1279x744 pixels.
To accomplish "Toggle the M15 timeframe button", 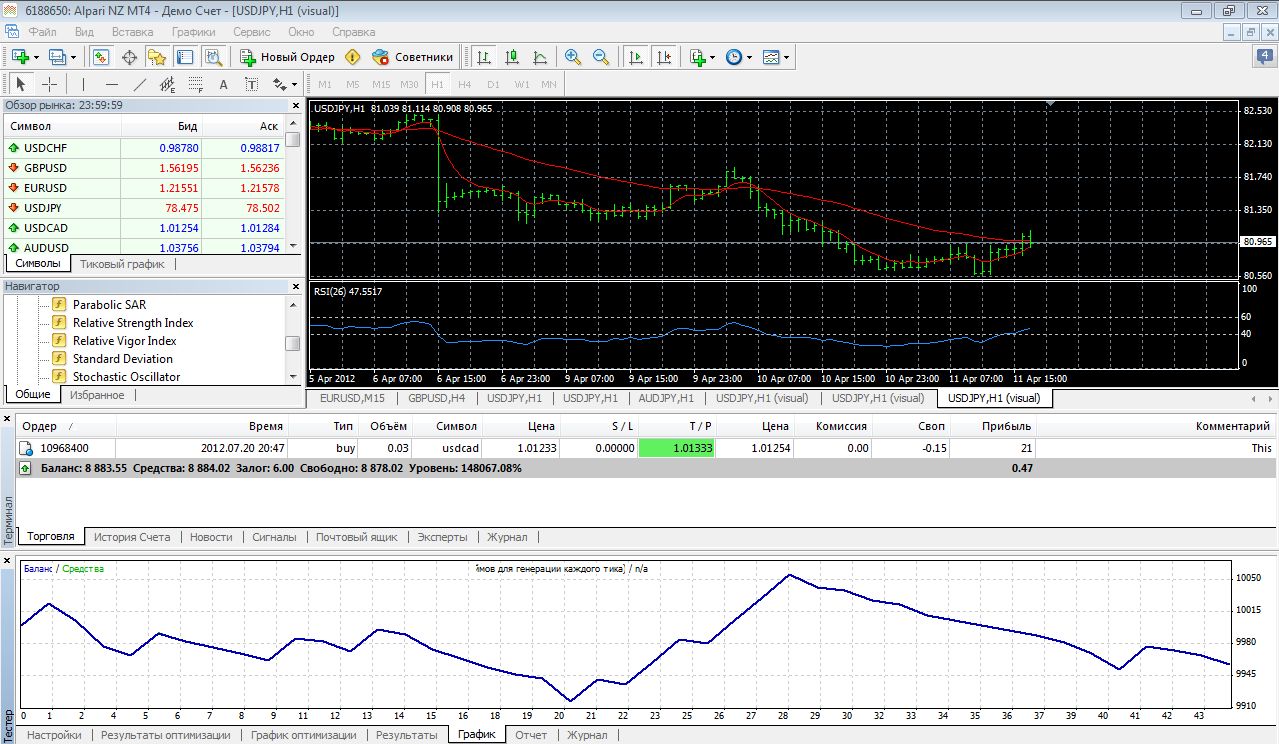I will pos(381,84).
